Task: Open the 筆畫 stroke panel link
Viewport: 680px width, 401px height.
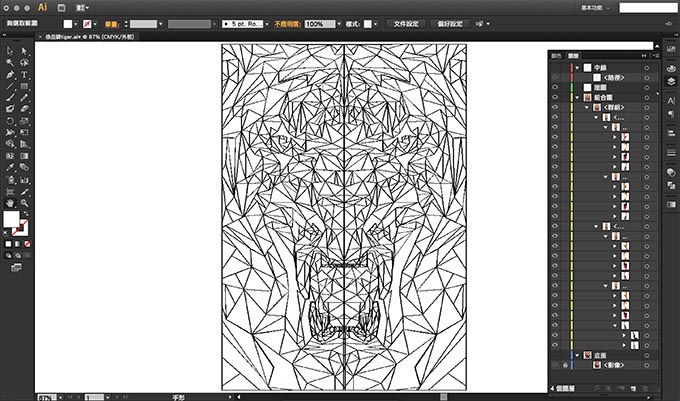Action: coord(111,24)
